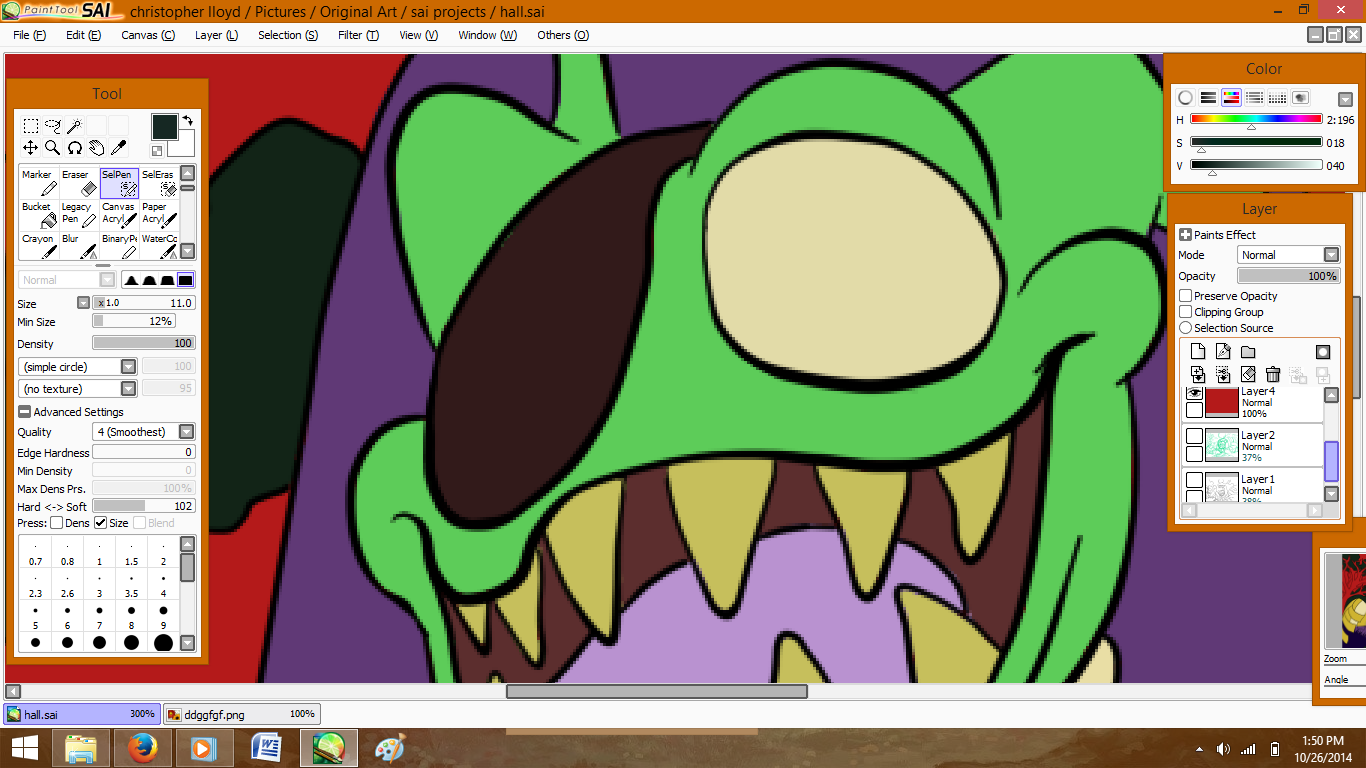Screen dimensions: 1366x768
Task: Select the flattest brush edge shape
Action: [x=186, y=280]
